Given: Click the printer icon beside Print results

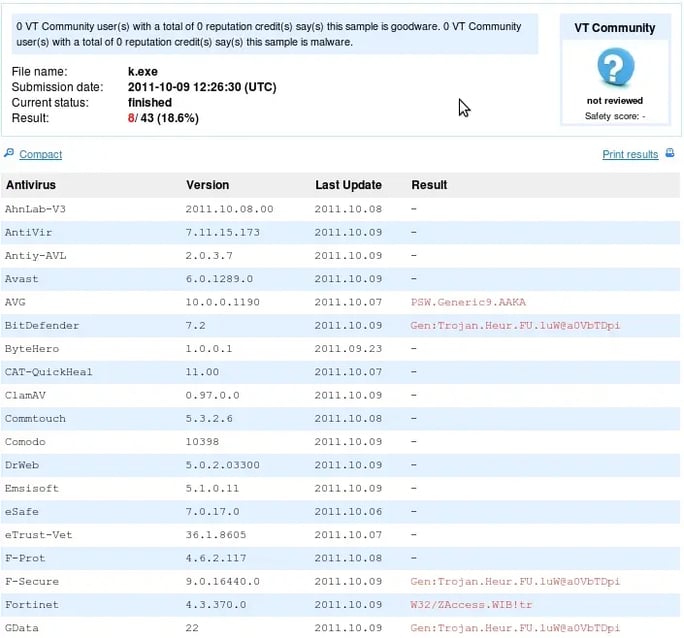Looking at the screenshot, I should (670, 153).
